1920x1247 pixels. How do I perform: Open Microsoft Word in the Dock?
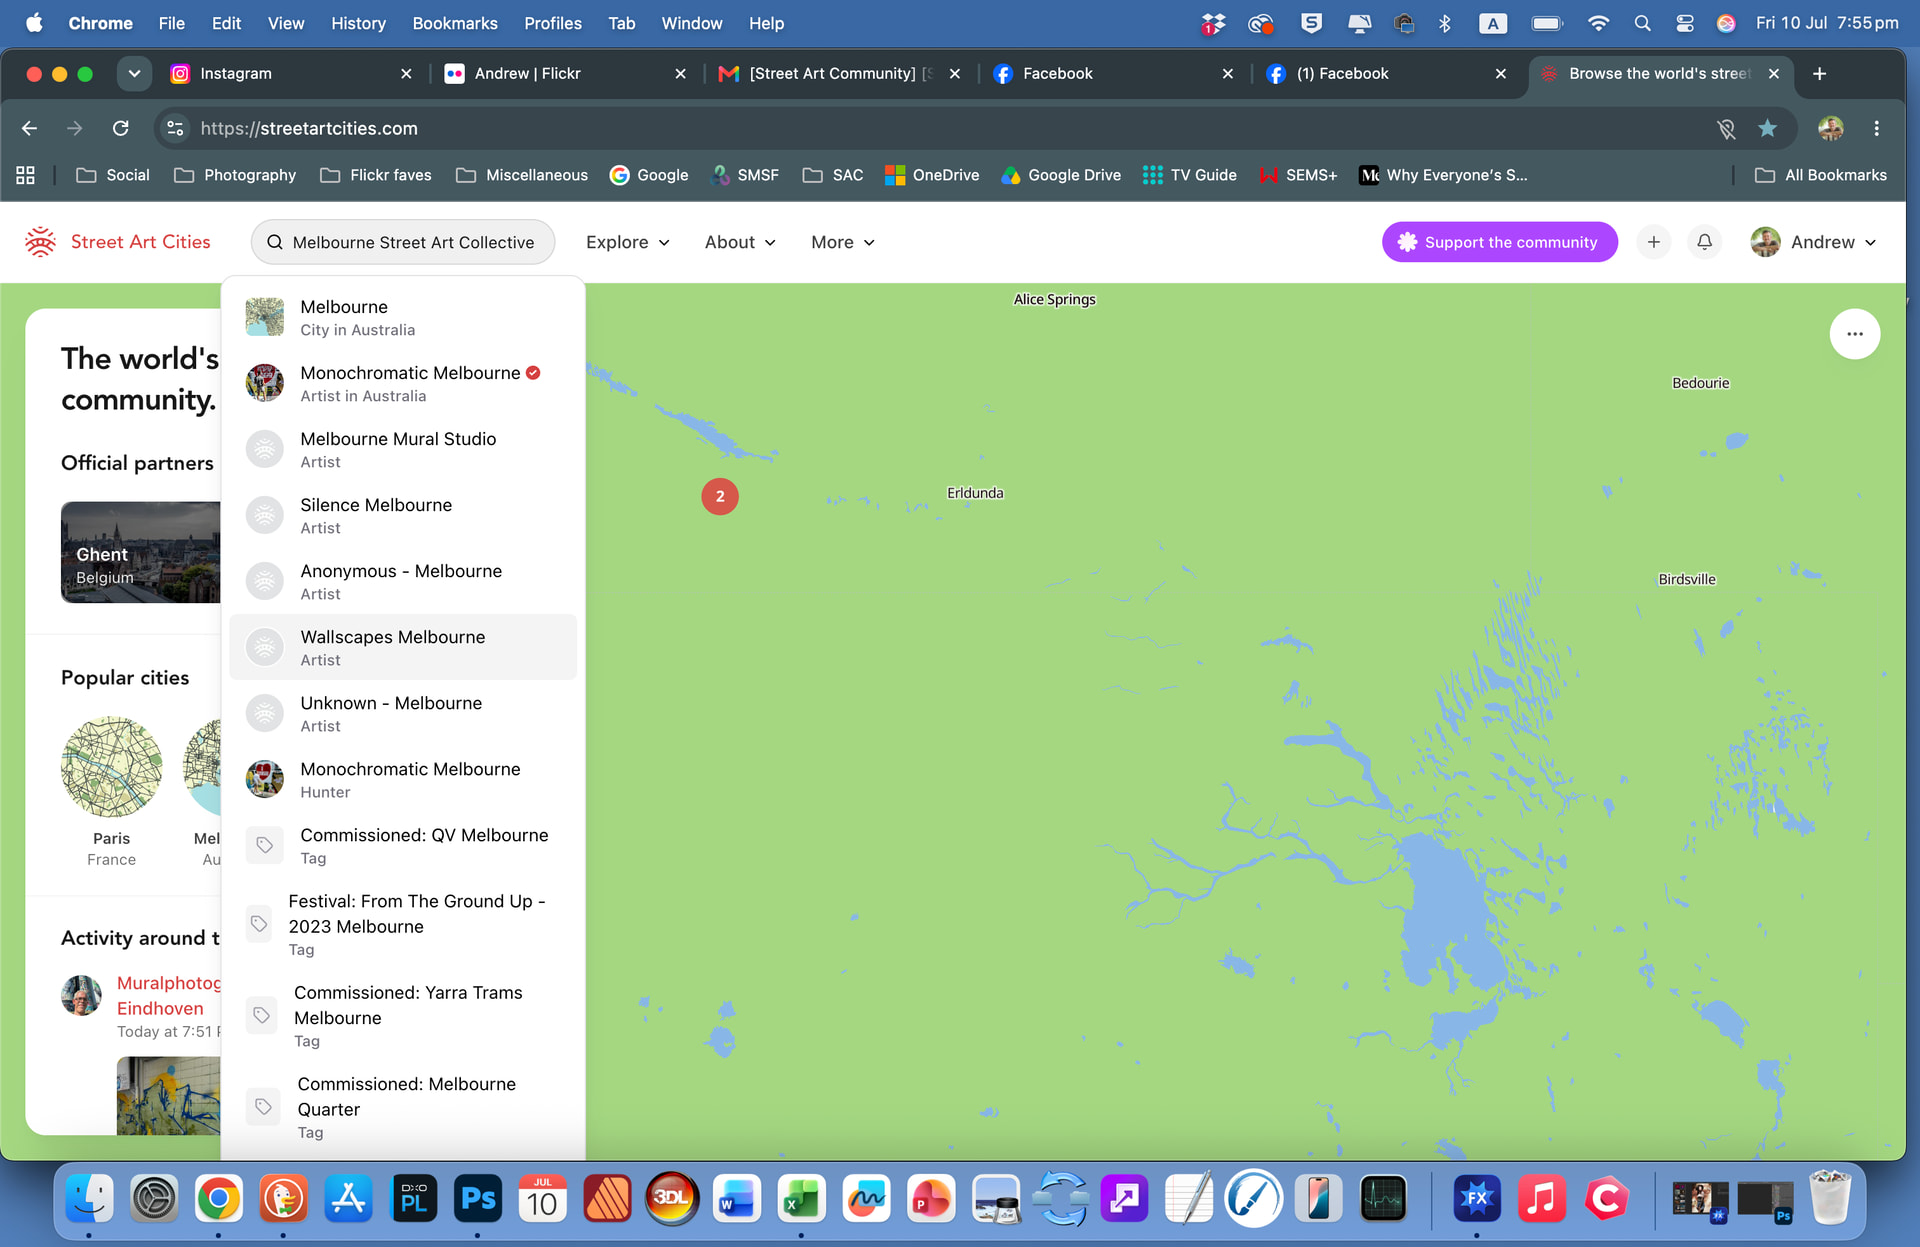pos(737,1198)
